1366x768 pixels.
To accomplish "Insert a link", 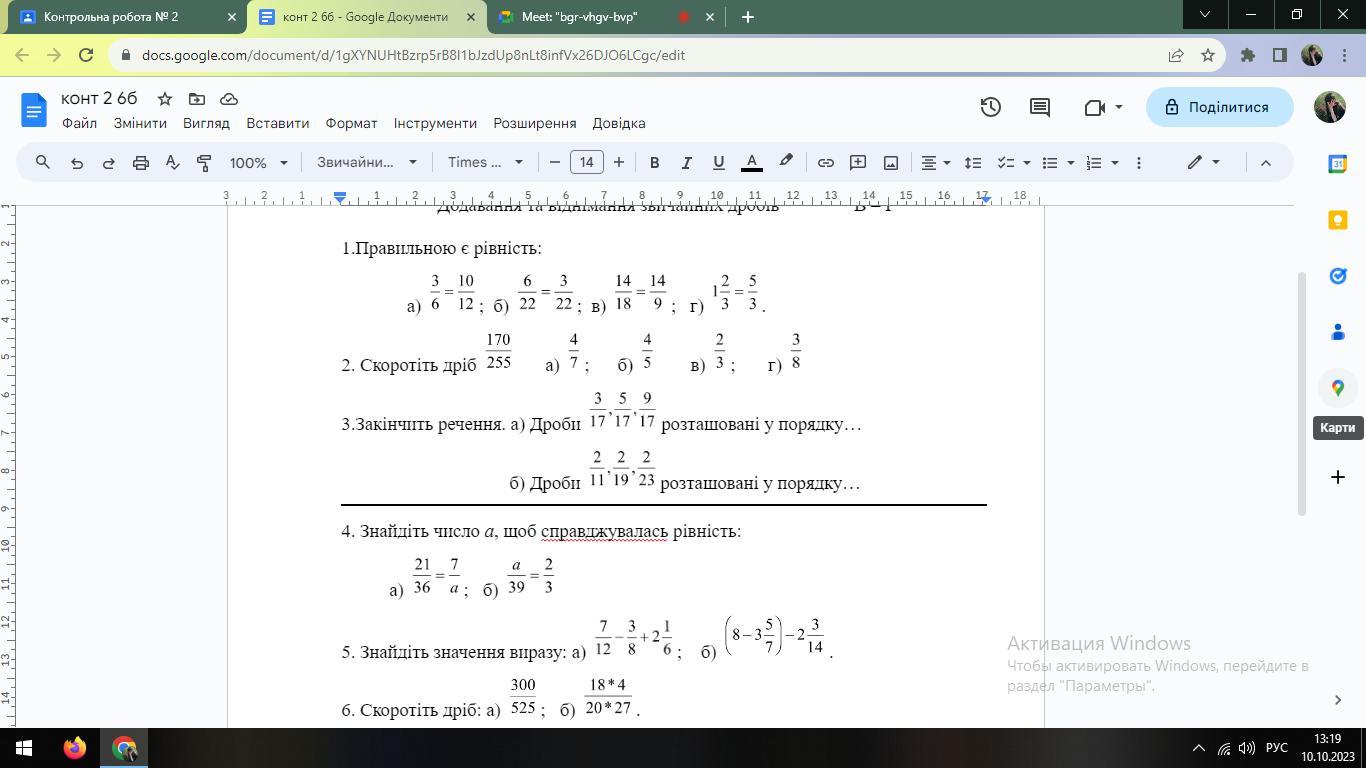I will [x=825, y=162].
